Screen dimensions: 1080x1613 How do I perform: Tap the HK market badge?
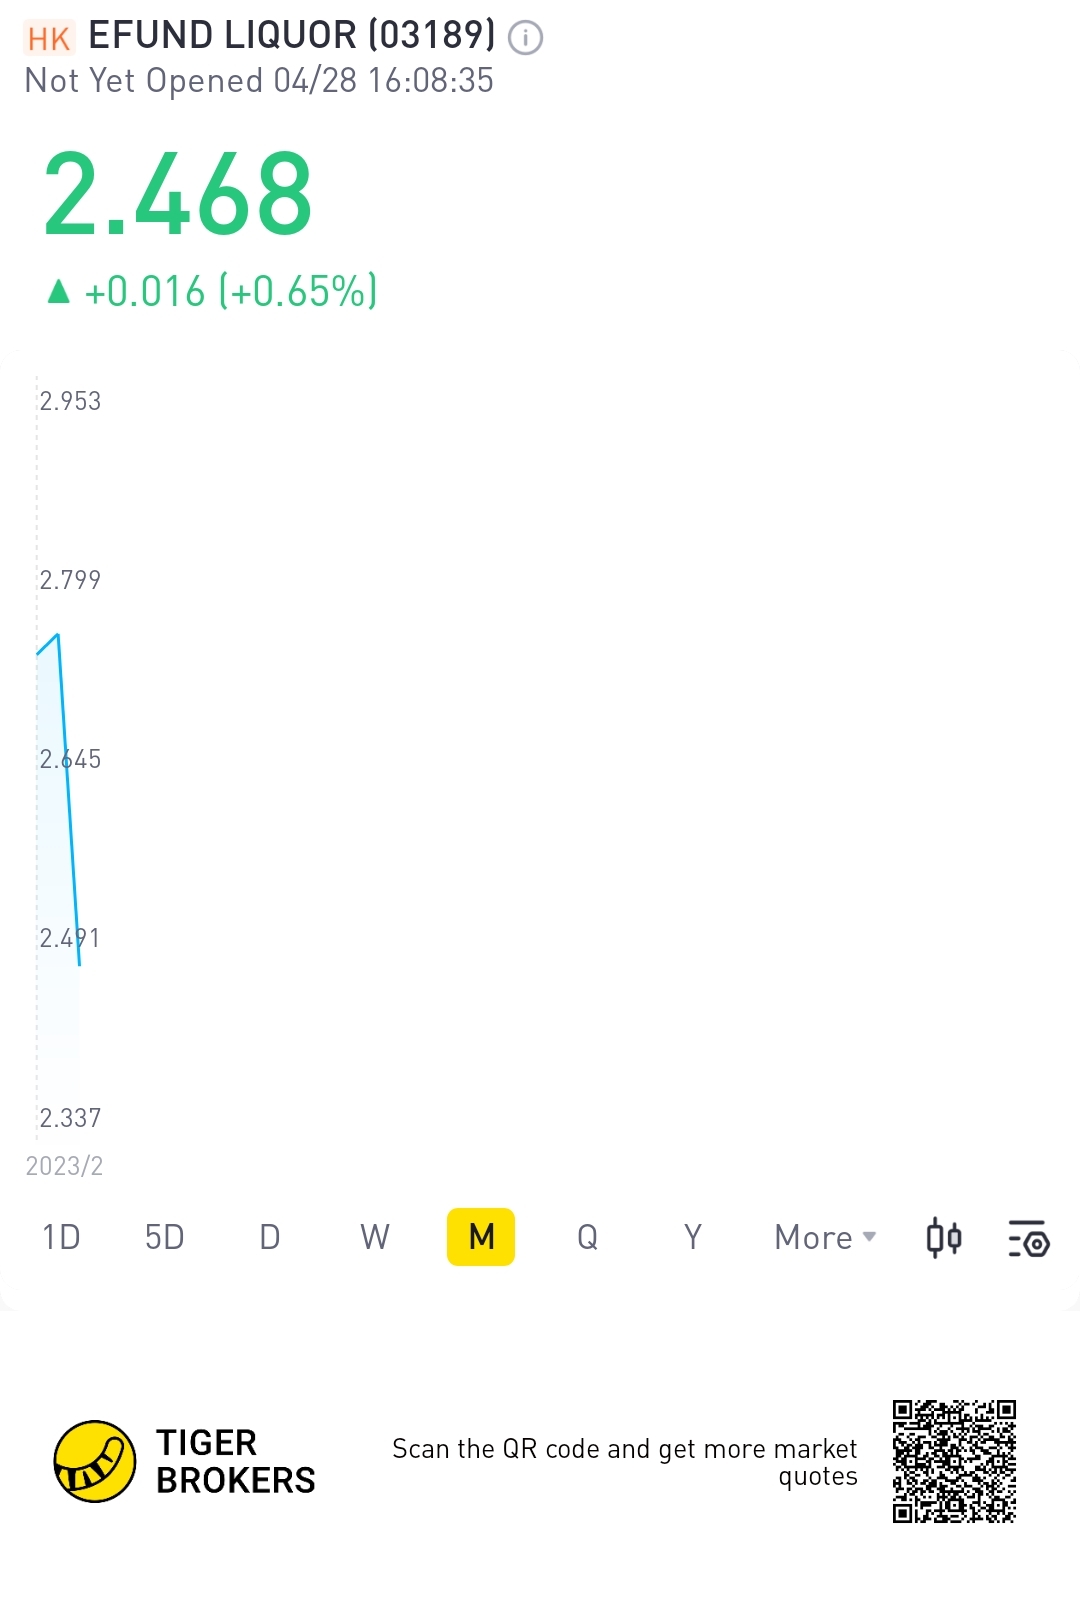pos(48,38)
